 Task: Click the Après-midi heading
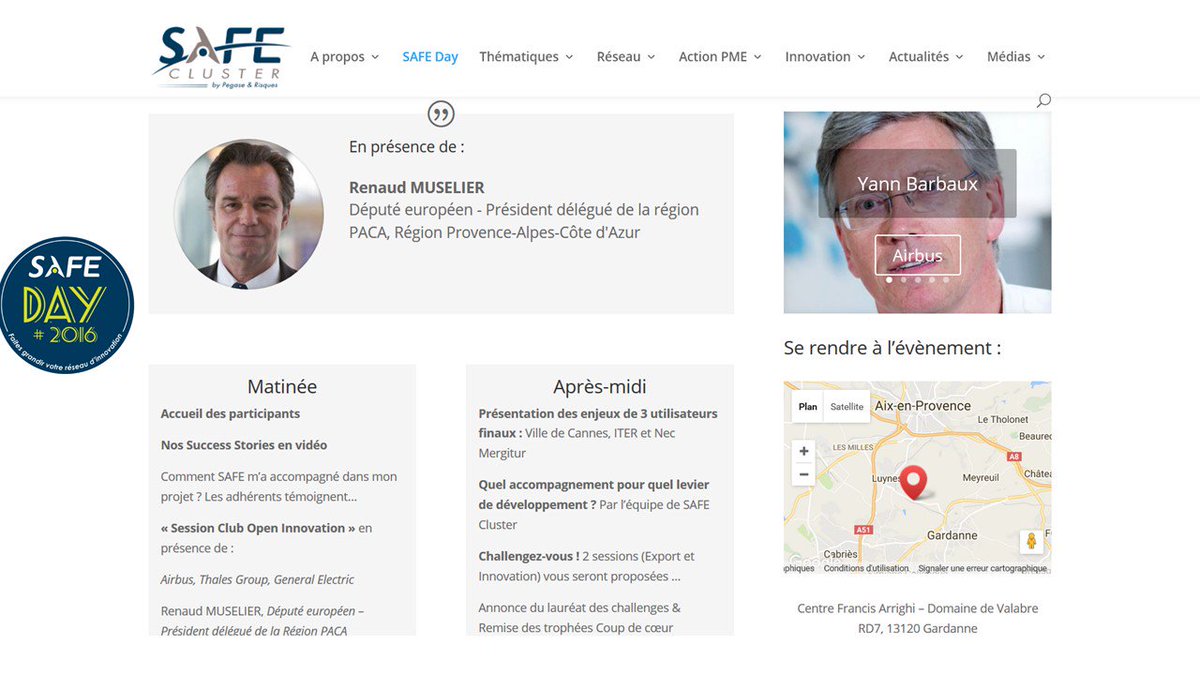click(600, 386)
